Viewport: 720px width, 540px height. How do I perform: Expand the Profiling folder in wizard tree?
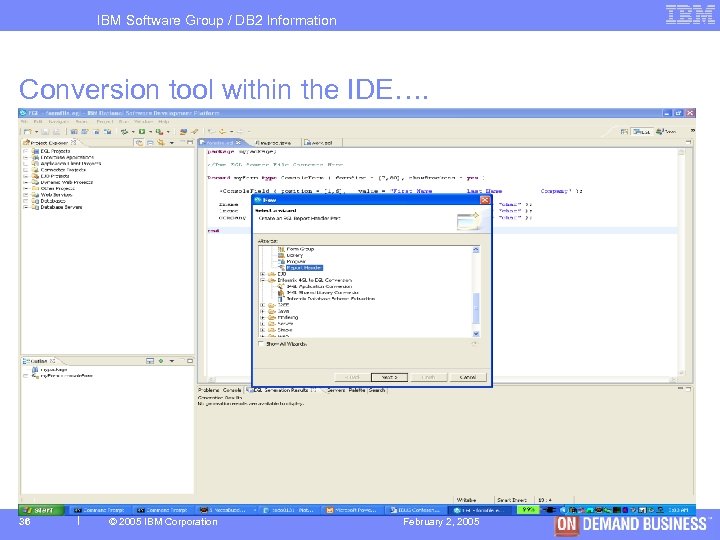(x=263, y=317)
